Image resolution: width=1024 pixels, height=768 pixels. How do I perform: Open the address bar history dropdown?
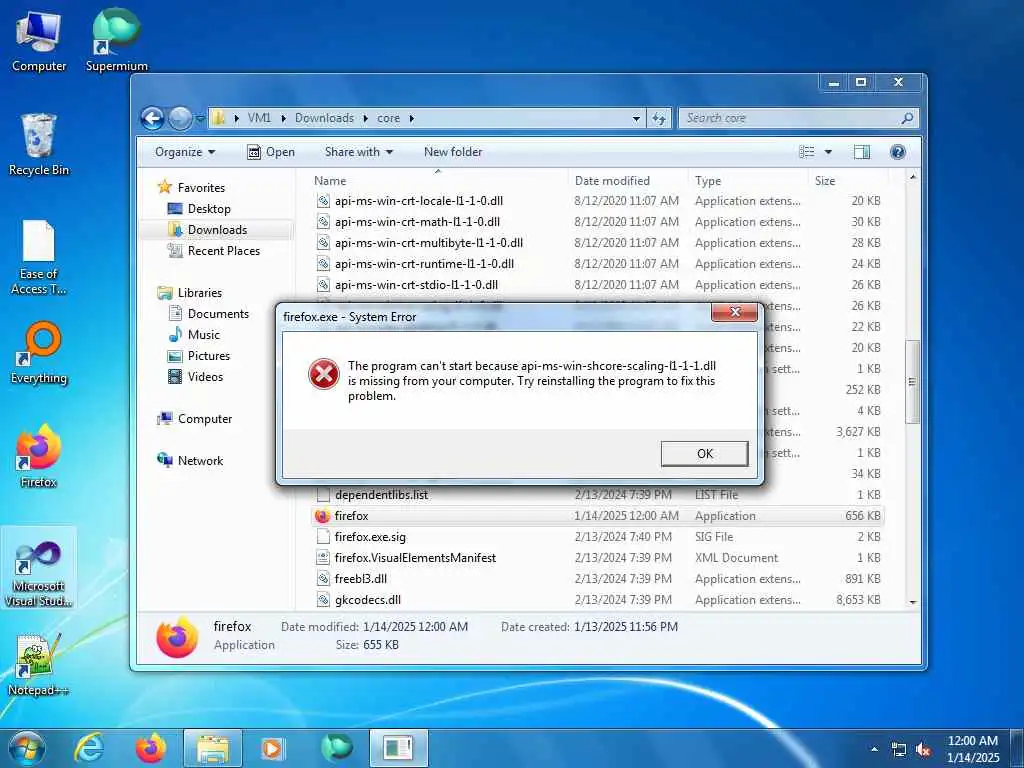[x=636, y=119]
